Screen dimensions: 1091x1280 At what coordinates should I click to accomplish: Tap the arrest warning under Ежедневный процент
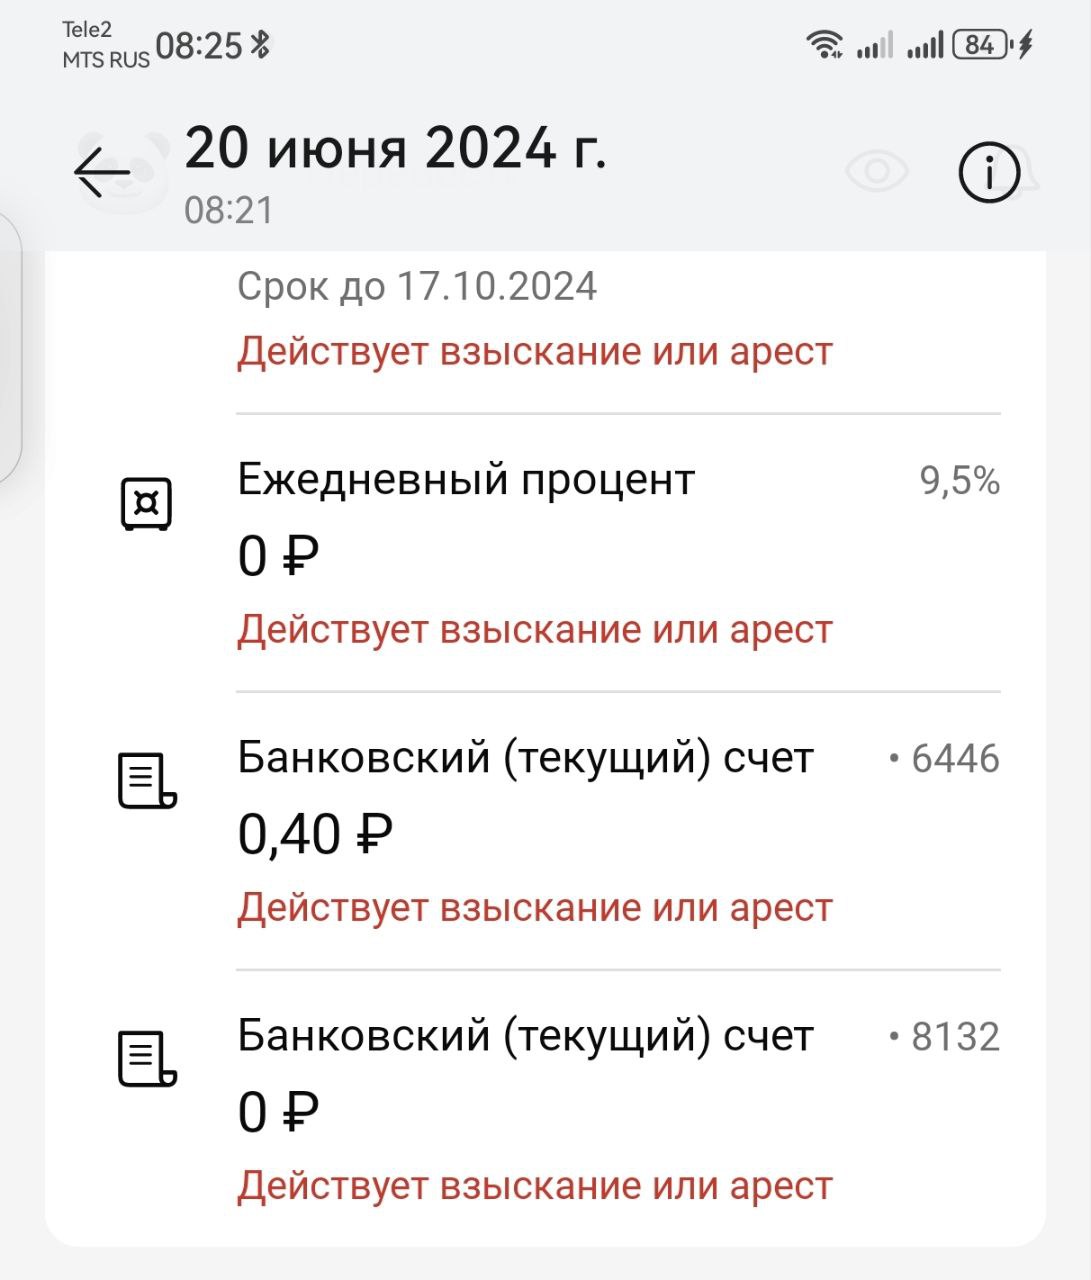click(535, 630)
